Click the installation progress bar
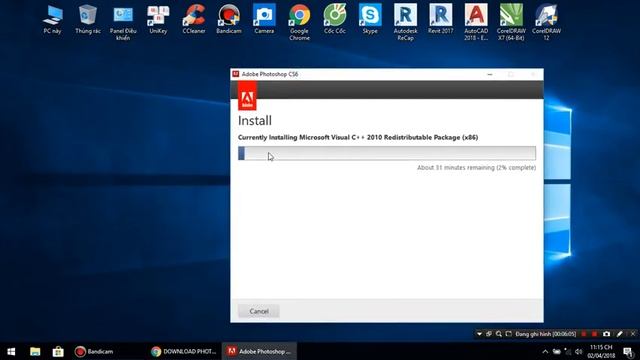This screenshot has height=360, width=640. [387, 153]
